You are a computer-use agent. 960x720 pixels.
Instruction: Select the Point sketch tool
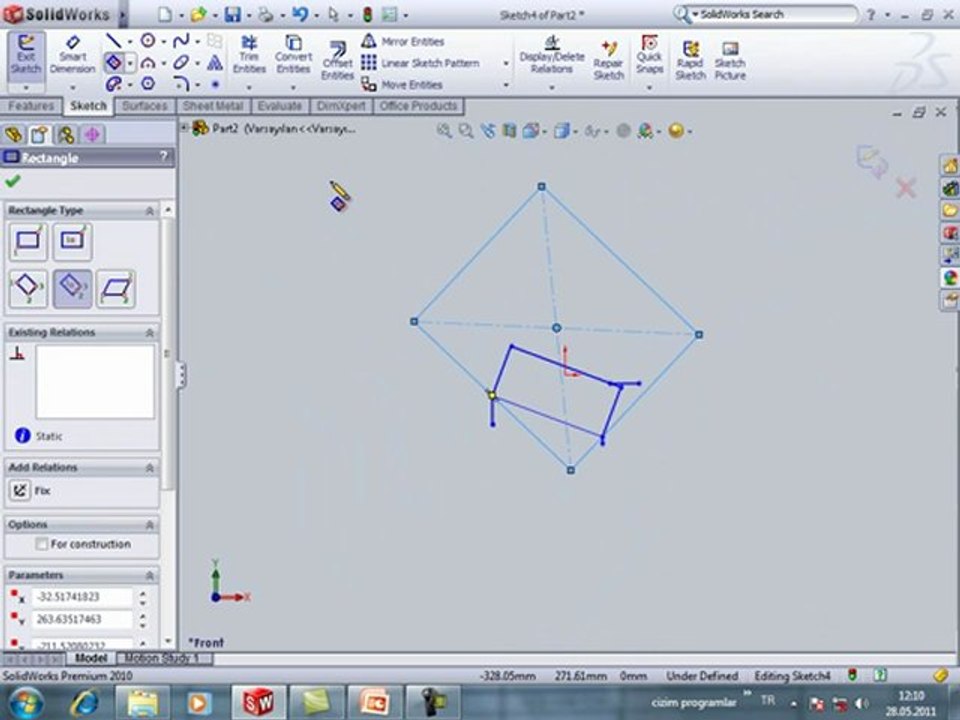[x=215, y=84]
